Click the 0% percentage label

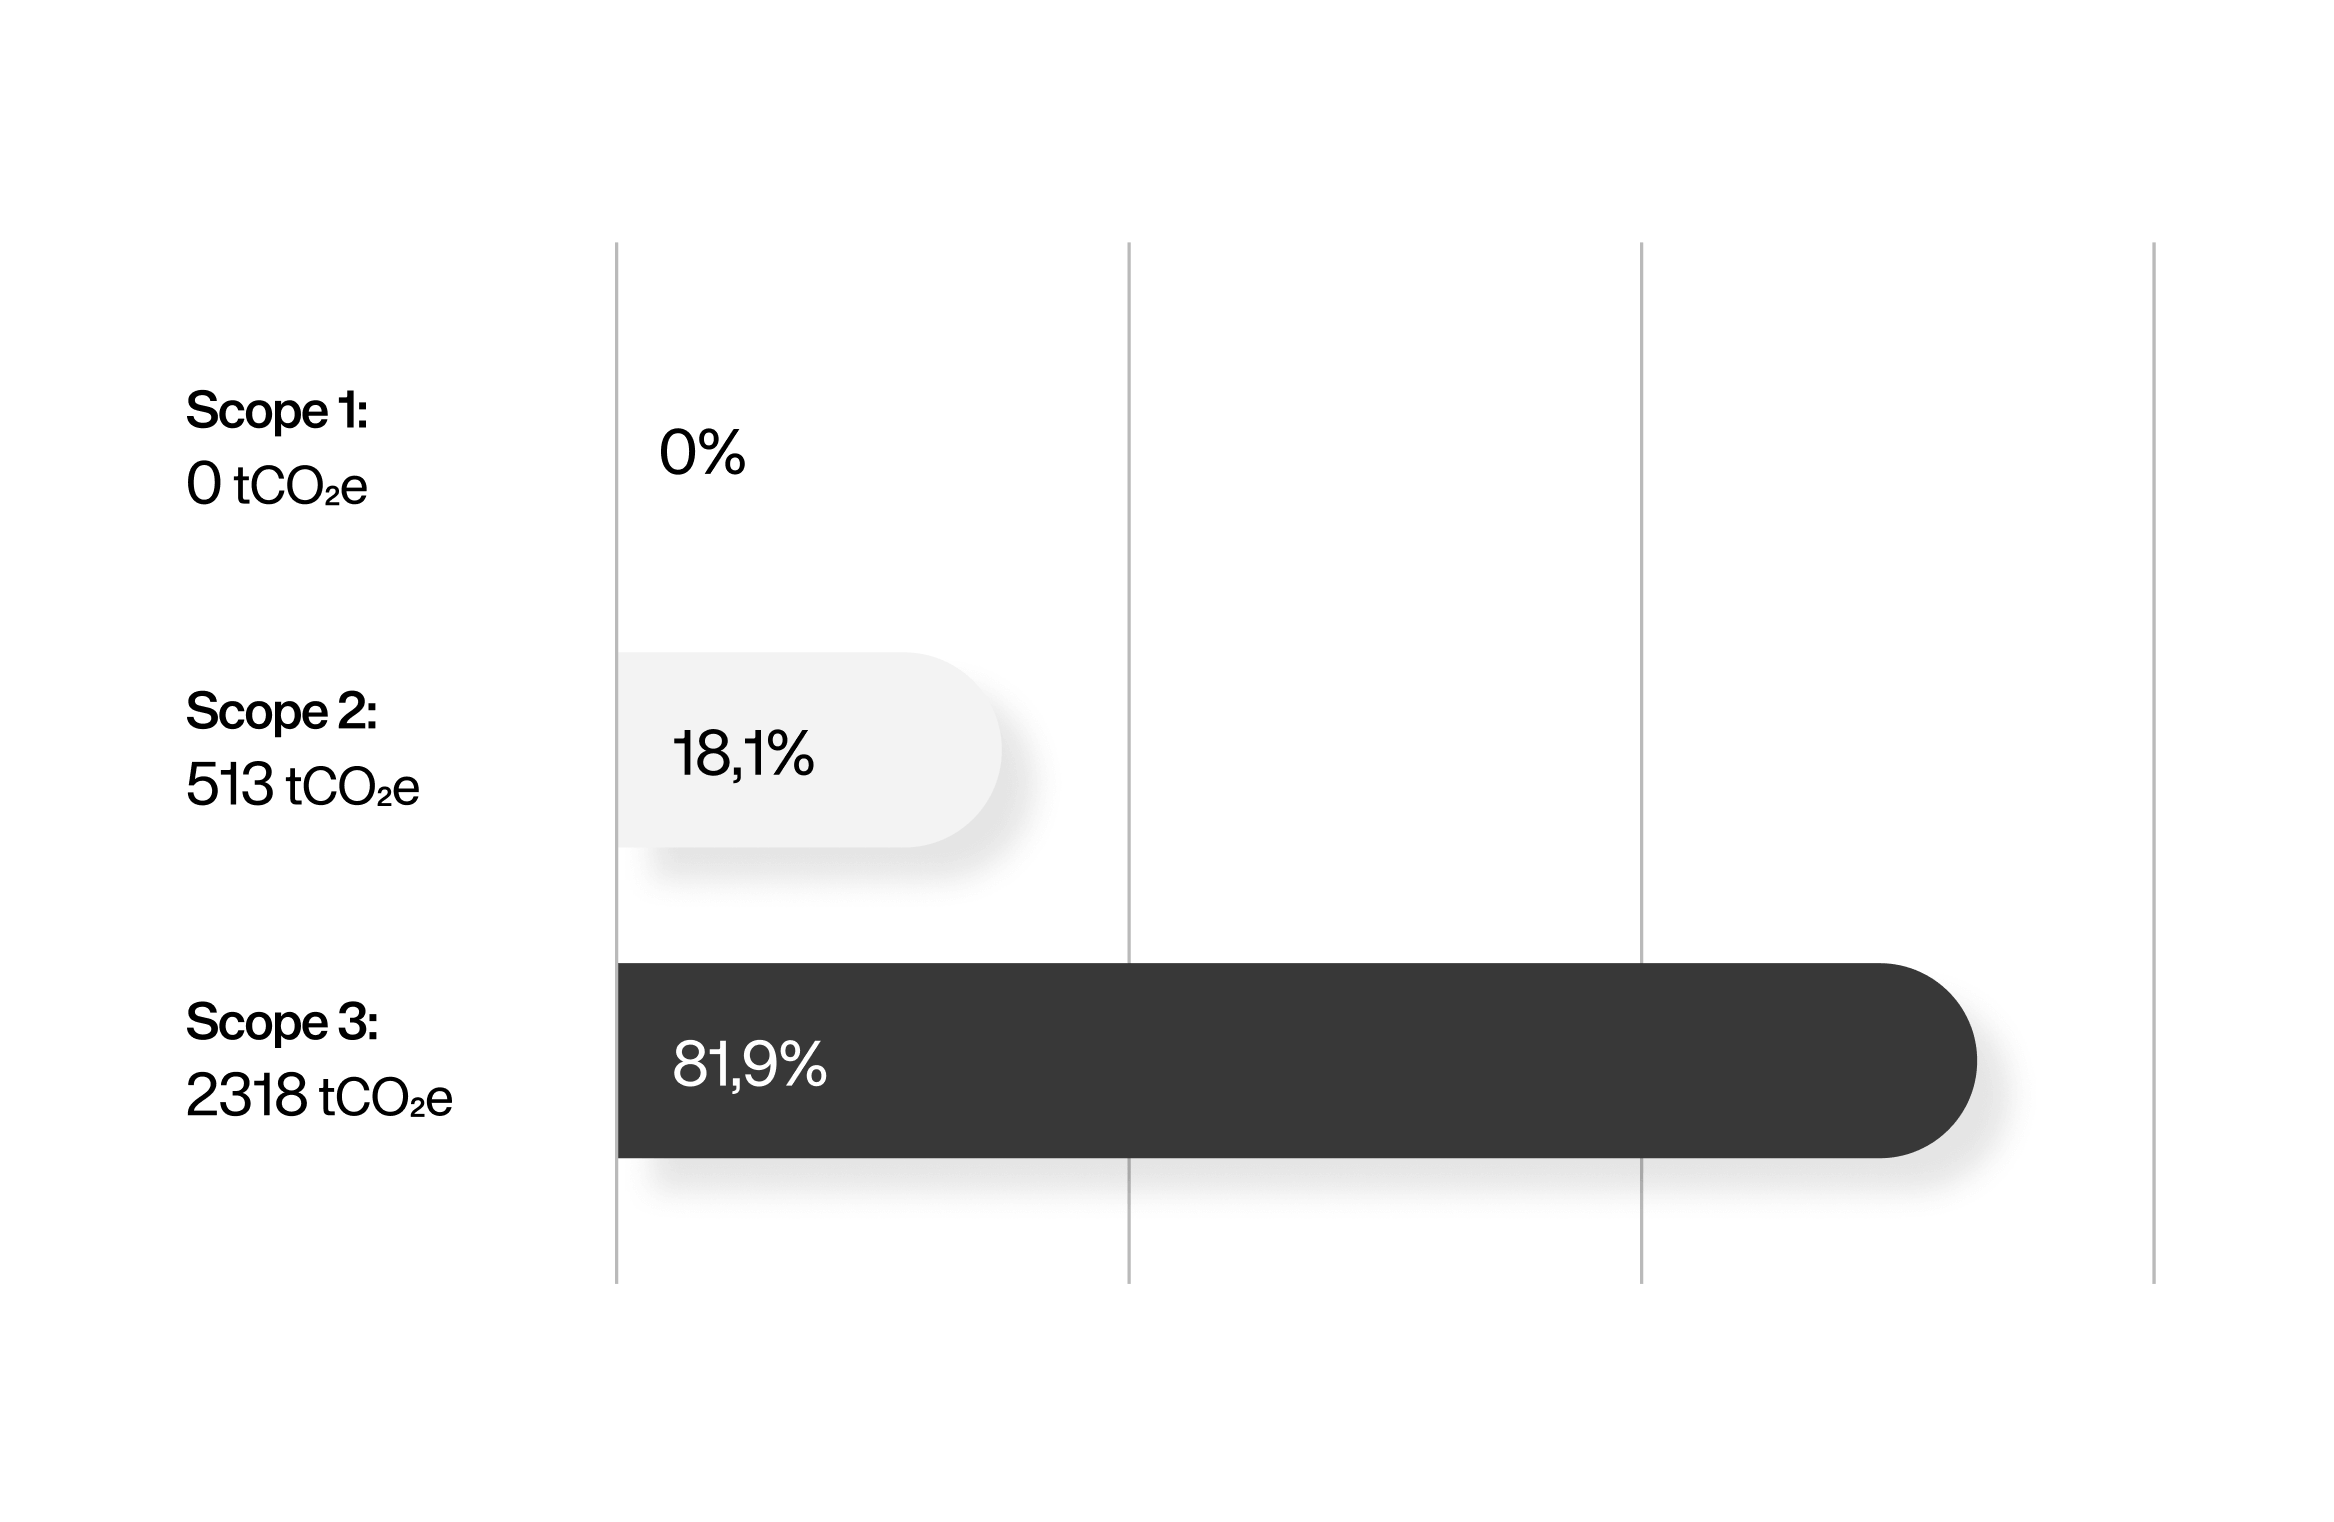tap(702, 452)
